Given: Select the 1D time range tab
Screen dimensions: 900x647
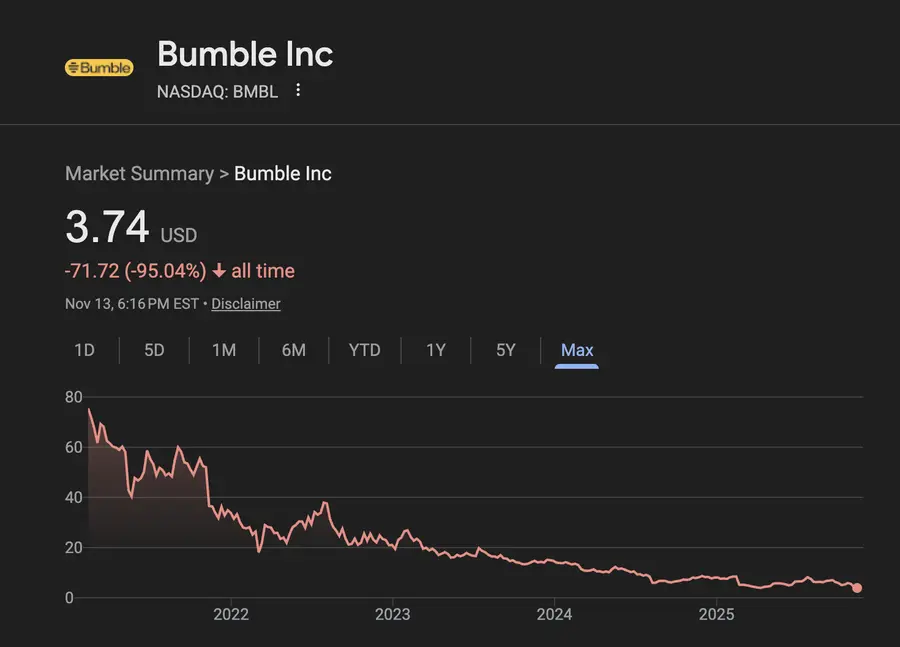Looking at the screenshot, I should click(x=85, y=350).
